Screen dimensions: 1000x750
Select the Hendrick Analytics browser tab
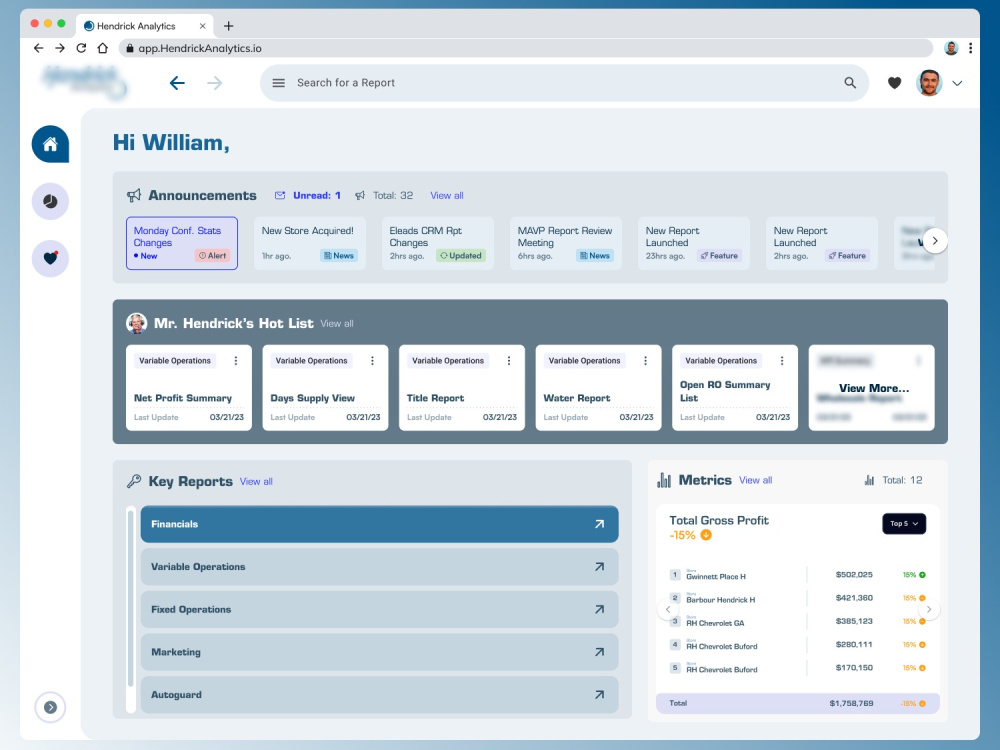(145, 26)
